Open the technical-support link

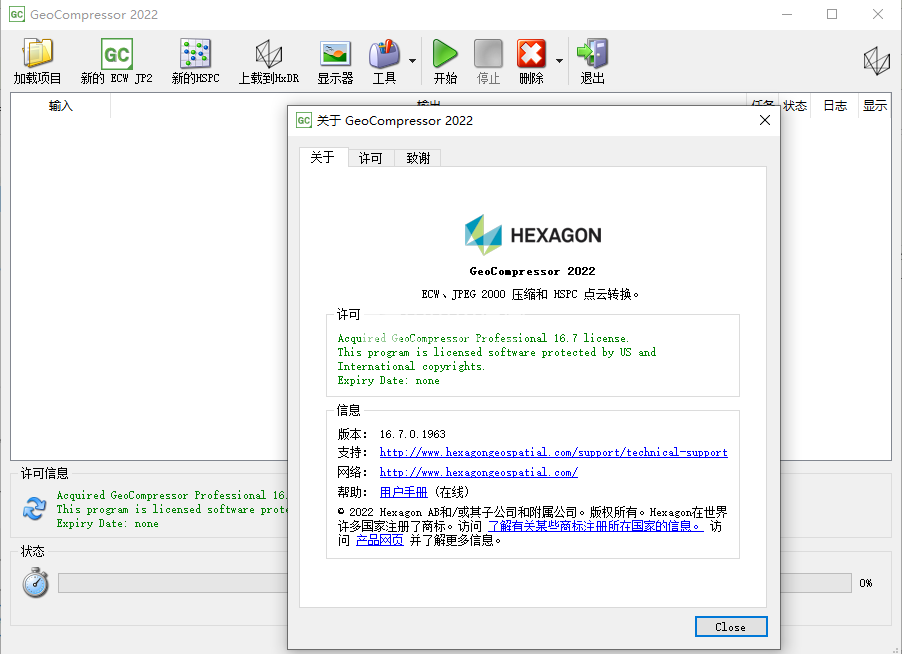pyautogui.click(x=553, y=453)
